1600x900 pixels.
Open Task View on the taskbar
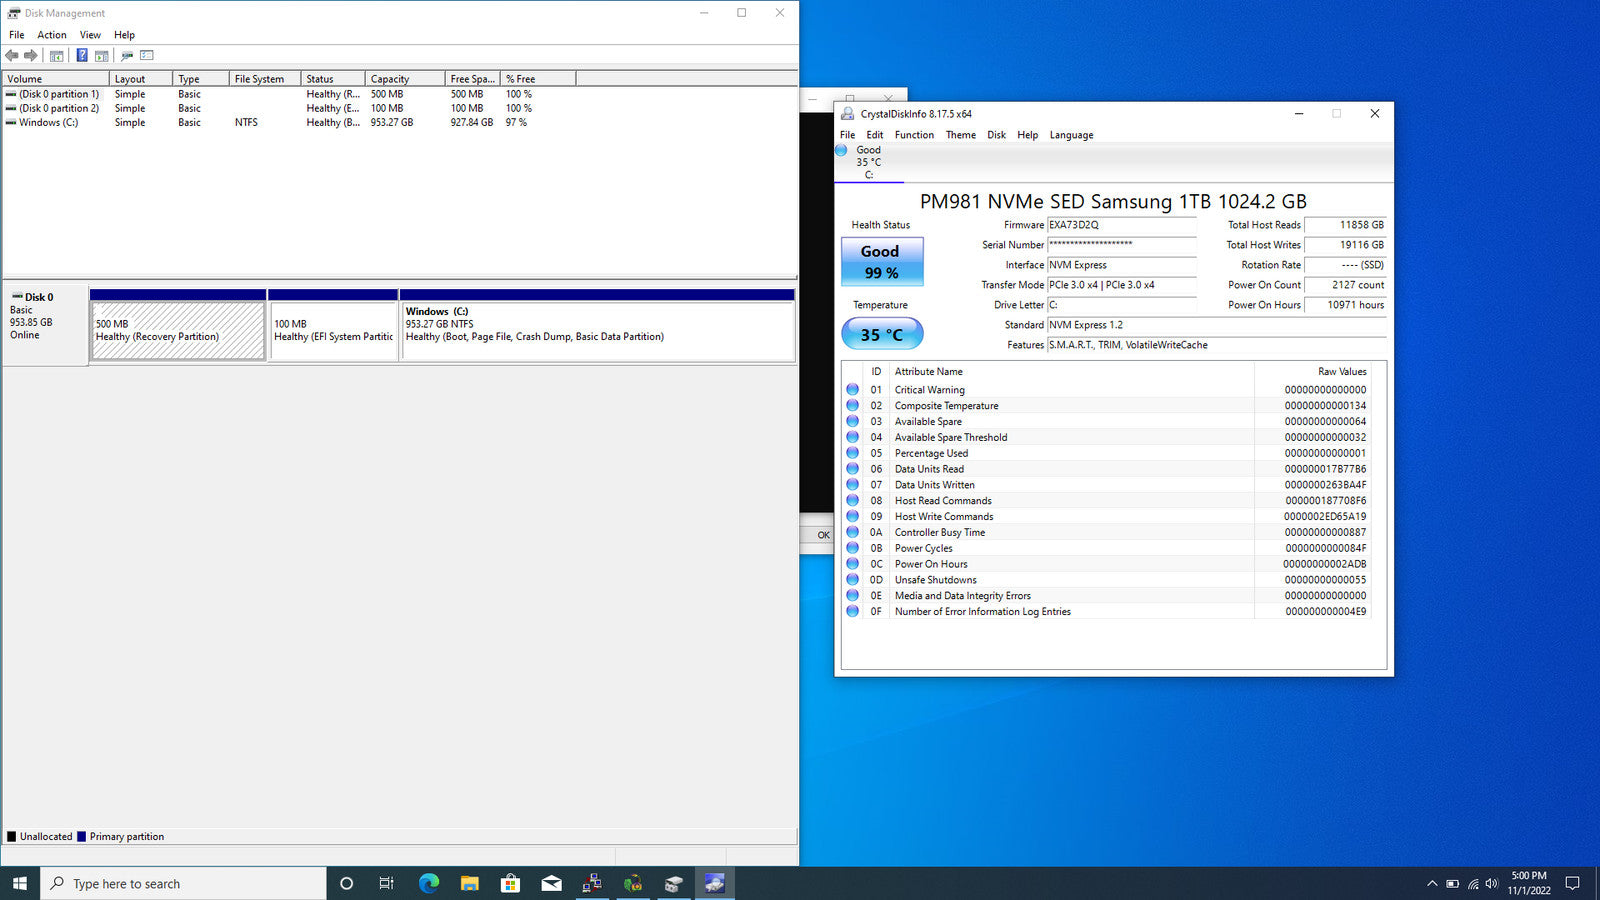(x=387, y=884)
